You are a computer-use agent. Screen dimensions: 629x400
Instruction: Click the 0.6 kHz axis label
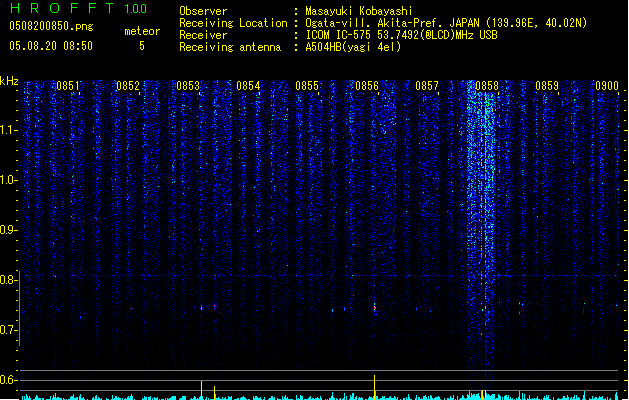click(9, 380)
